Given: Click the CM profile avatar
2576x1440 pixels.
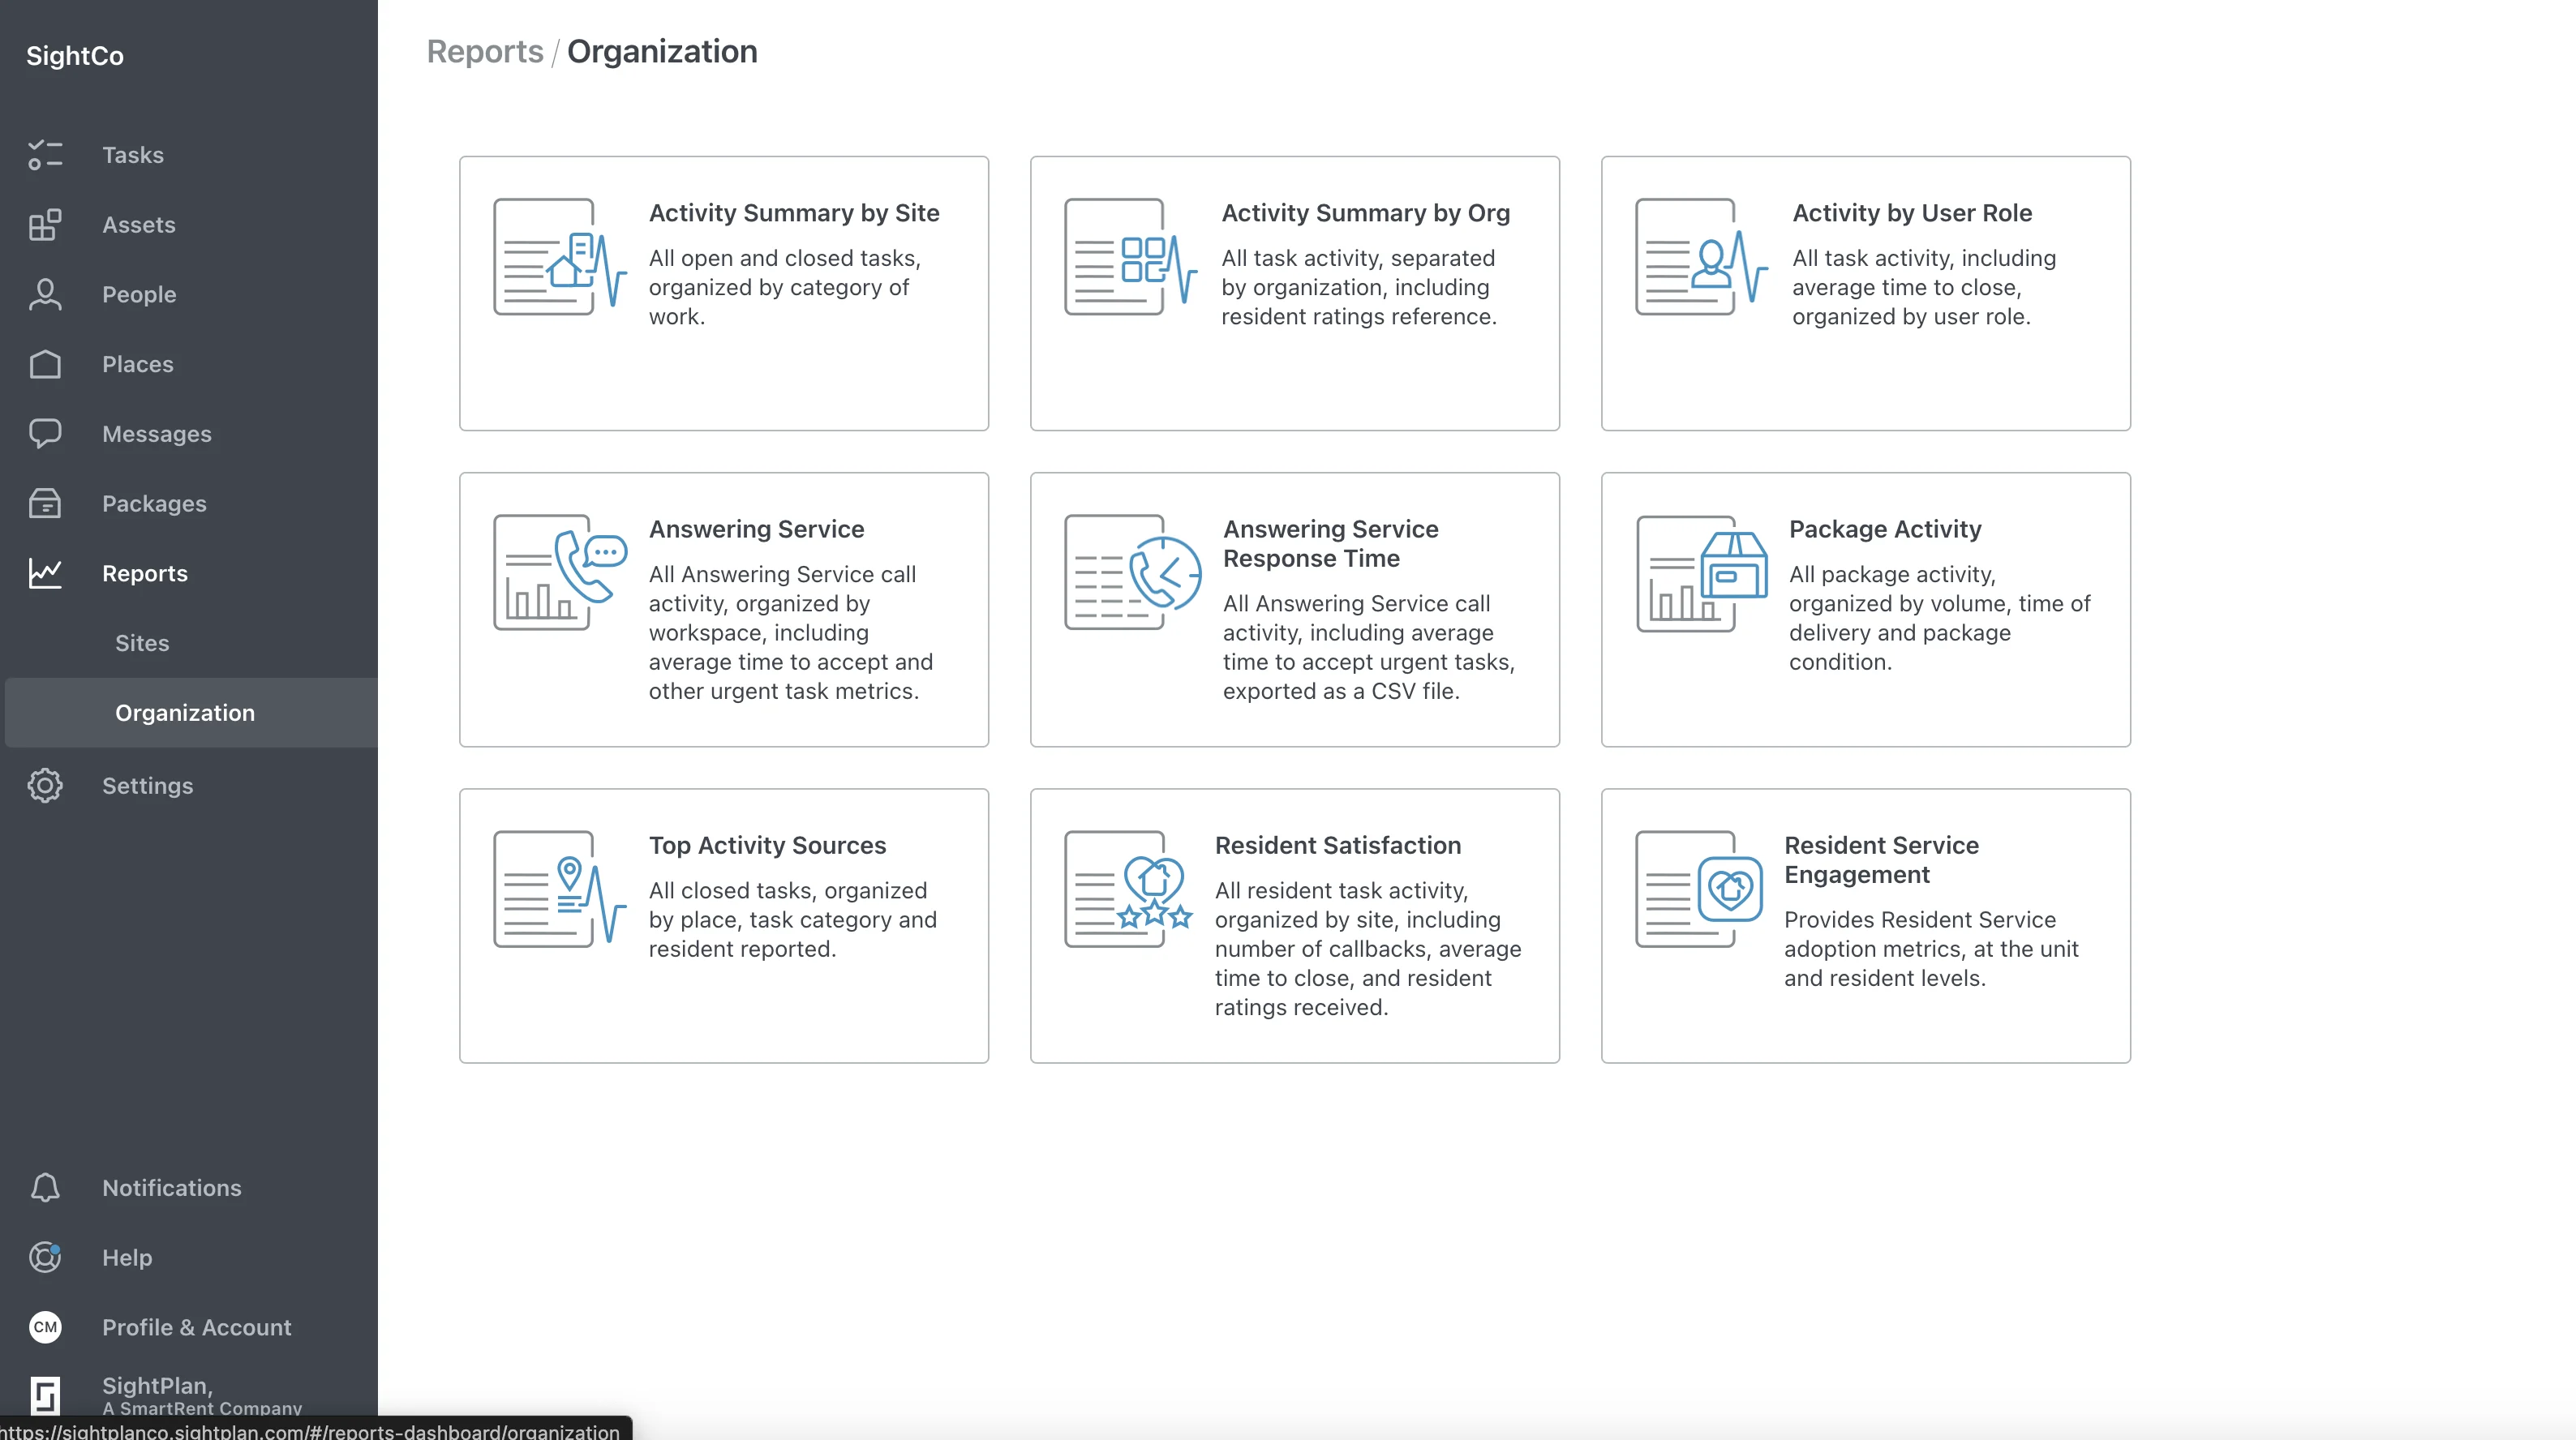Looking at the screenshot, I should point(45,1327).
